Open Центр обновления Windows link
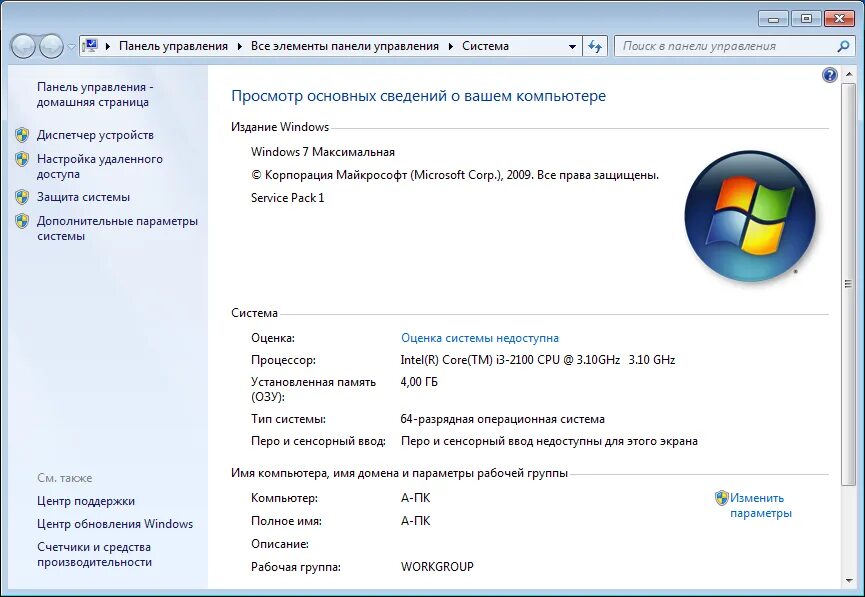The width and height of the screenshot is (865, 597). (115, 524)
